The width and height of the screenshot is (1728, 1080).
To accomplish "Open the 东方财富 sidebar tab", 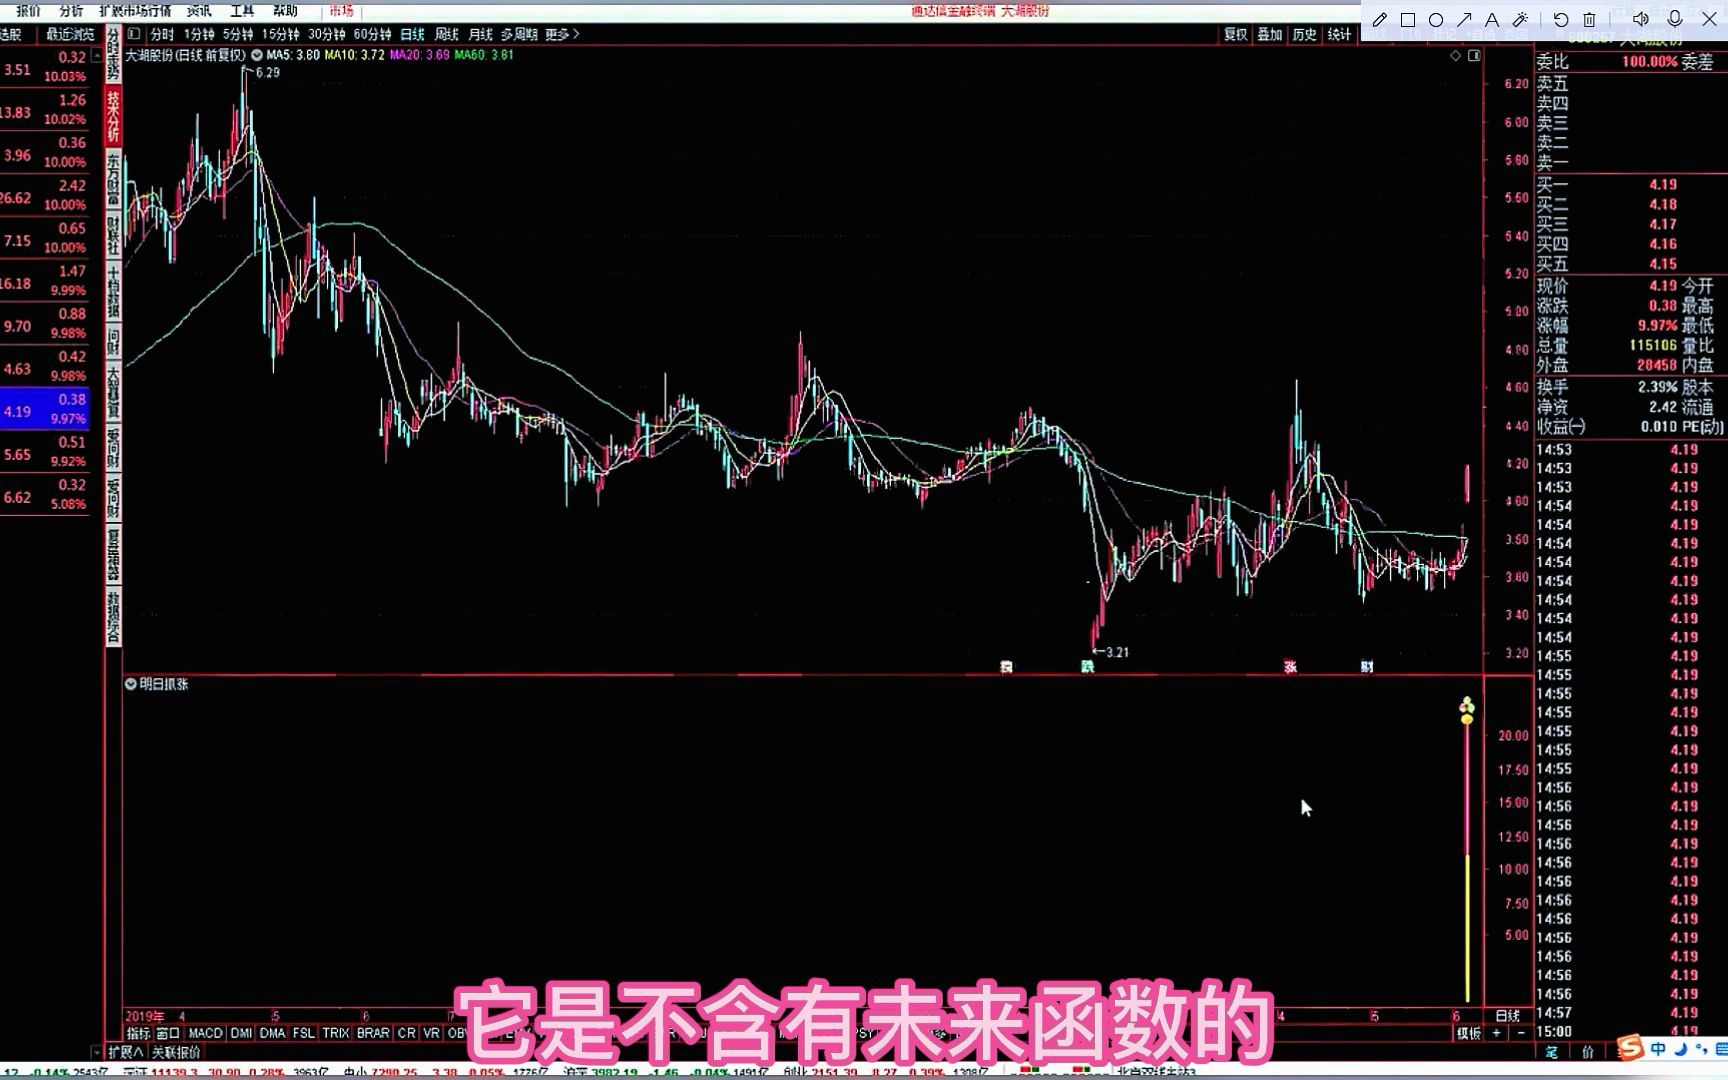I will 114,179.
